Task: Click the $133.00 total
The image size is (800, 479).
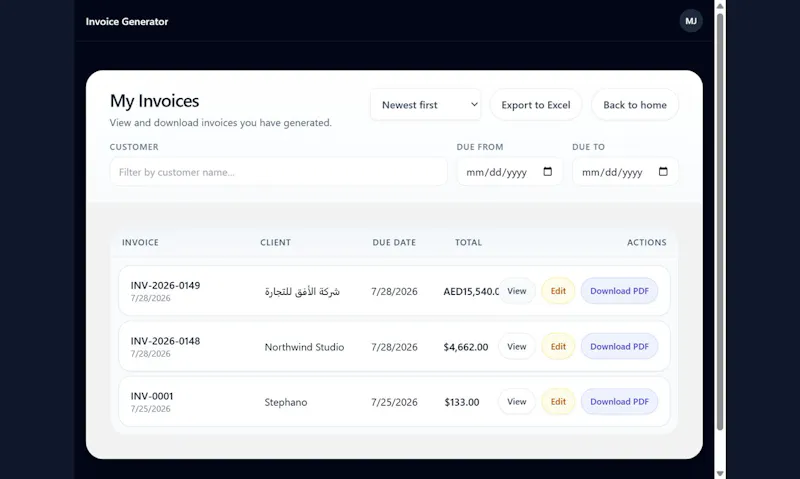Action: [462, 402]
